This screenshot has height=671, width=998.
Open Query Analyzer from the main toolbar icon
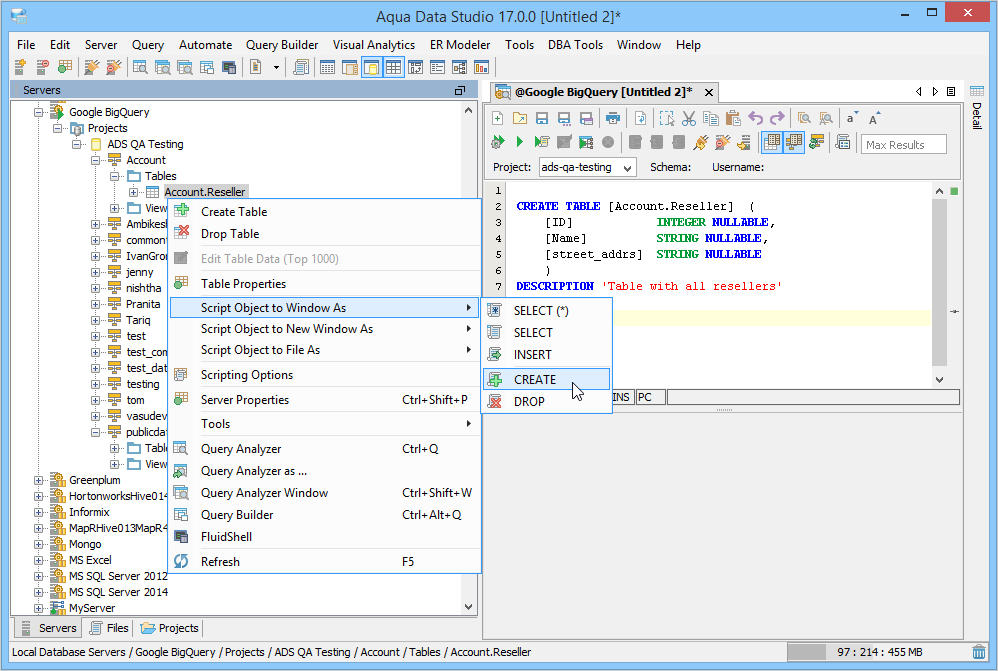[140, 67]
